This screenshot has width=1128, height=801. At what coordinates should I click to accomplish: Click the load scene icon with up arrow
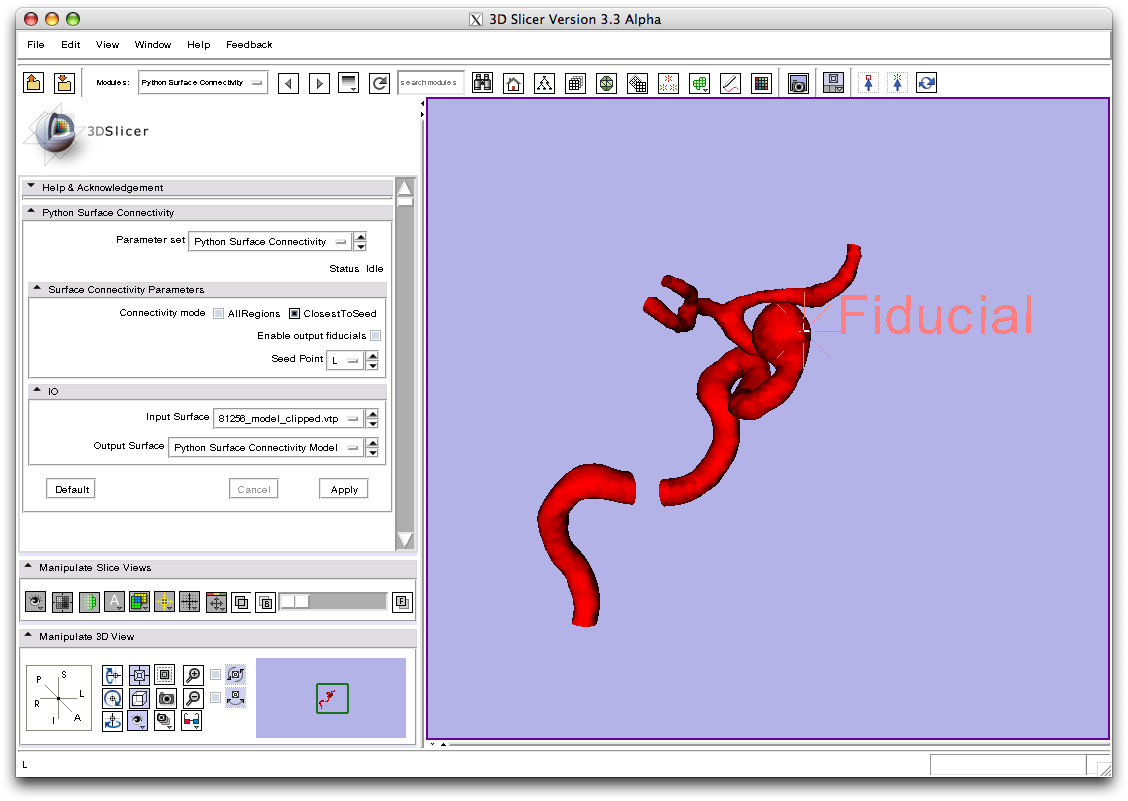[33, 83]
